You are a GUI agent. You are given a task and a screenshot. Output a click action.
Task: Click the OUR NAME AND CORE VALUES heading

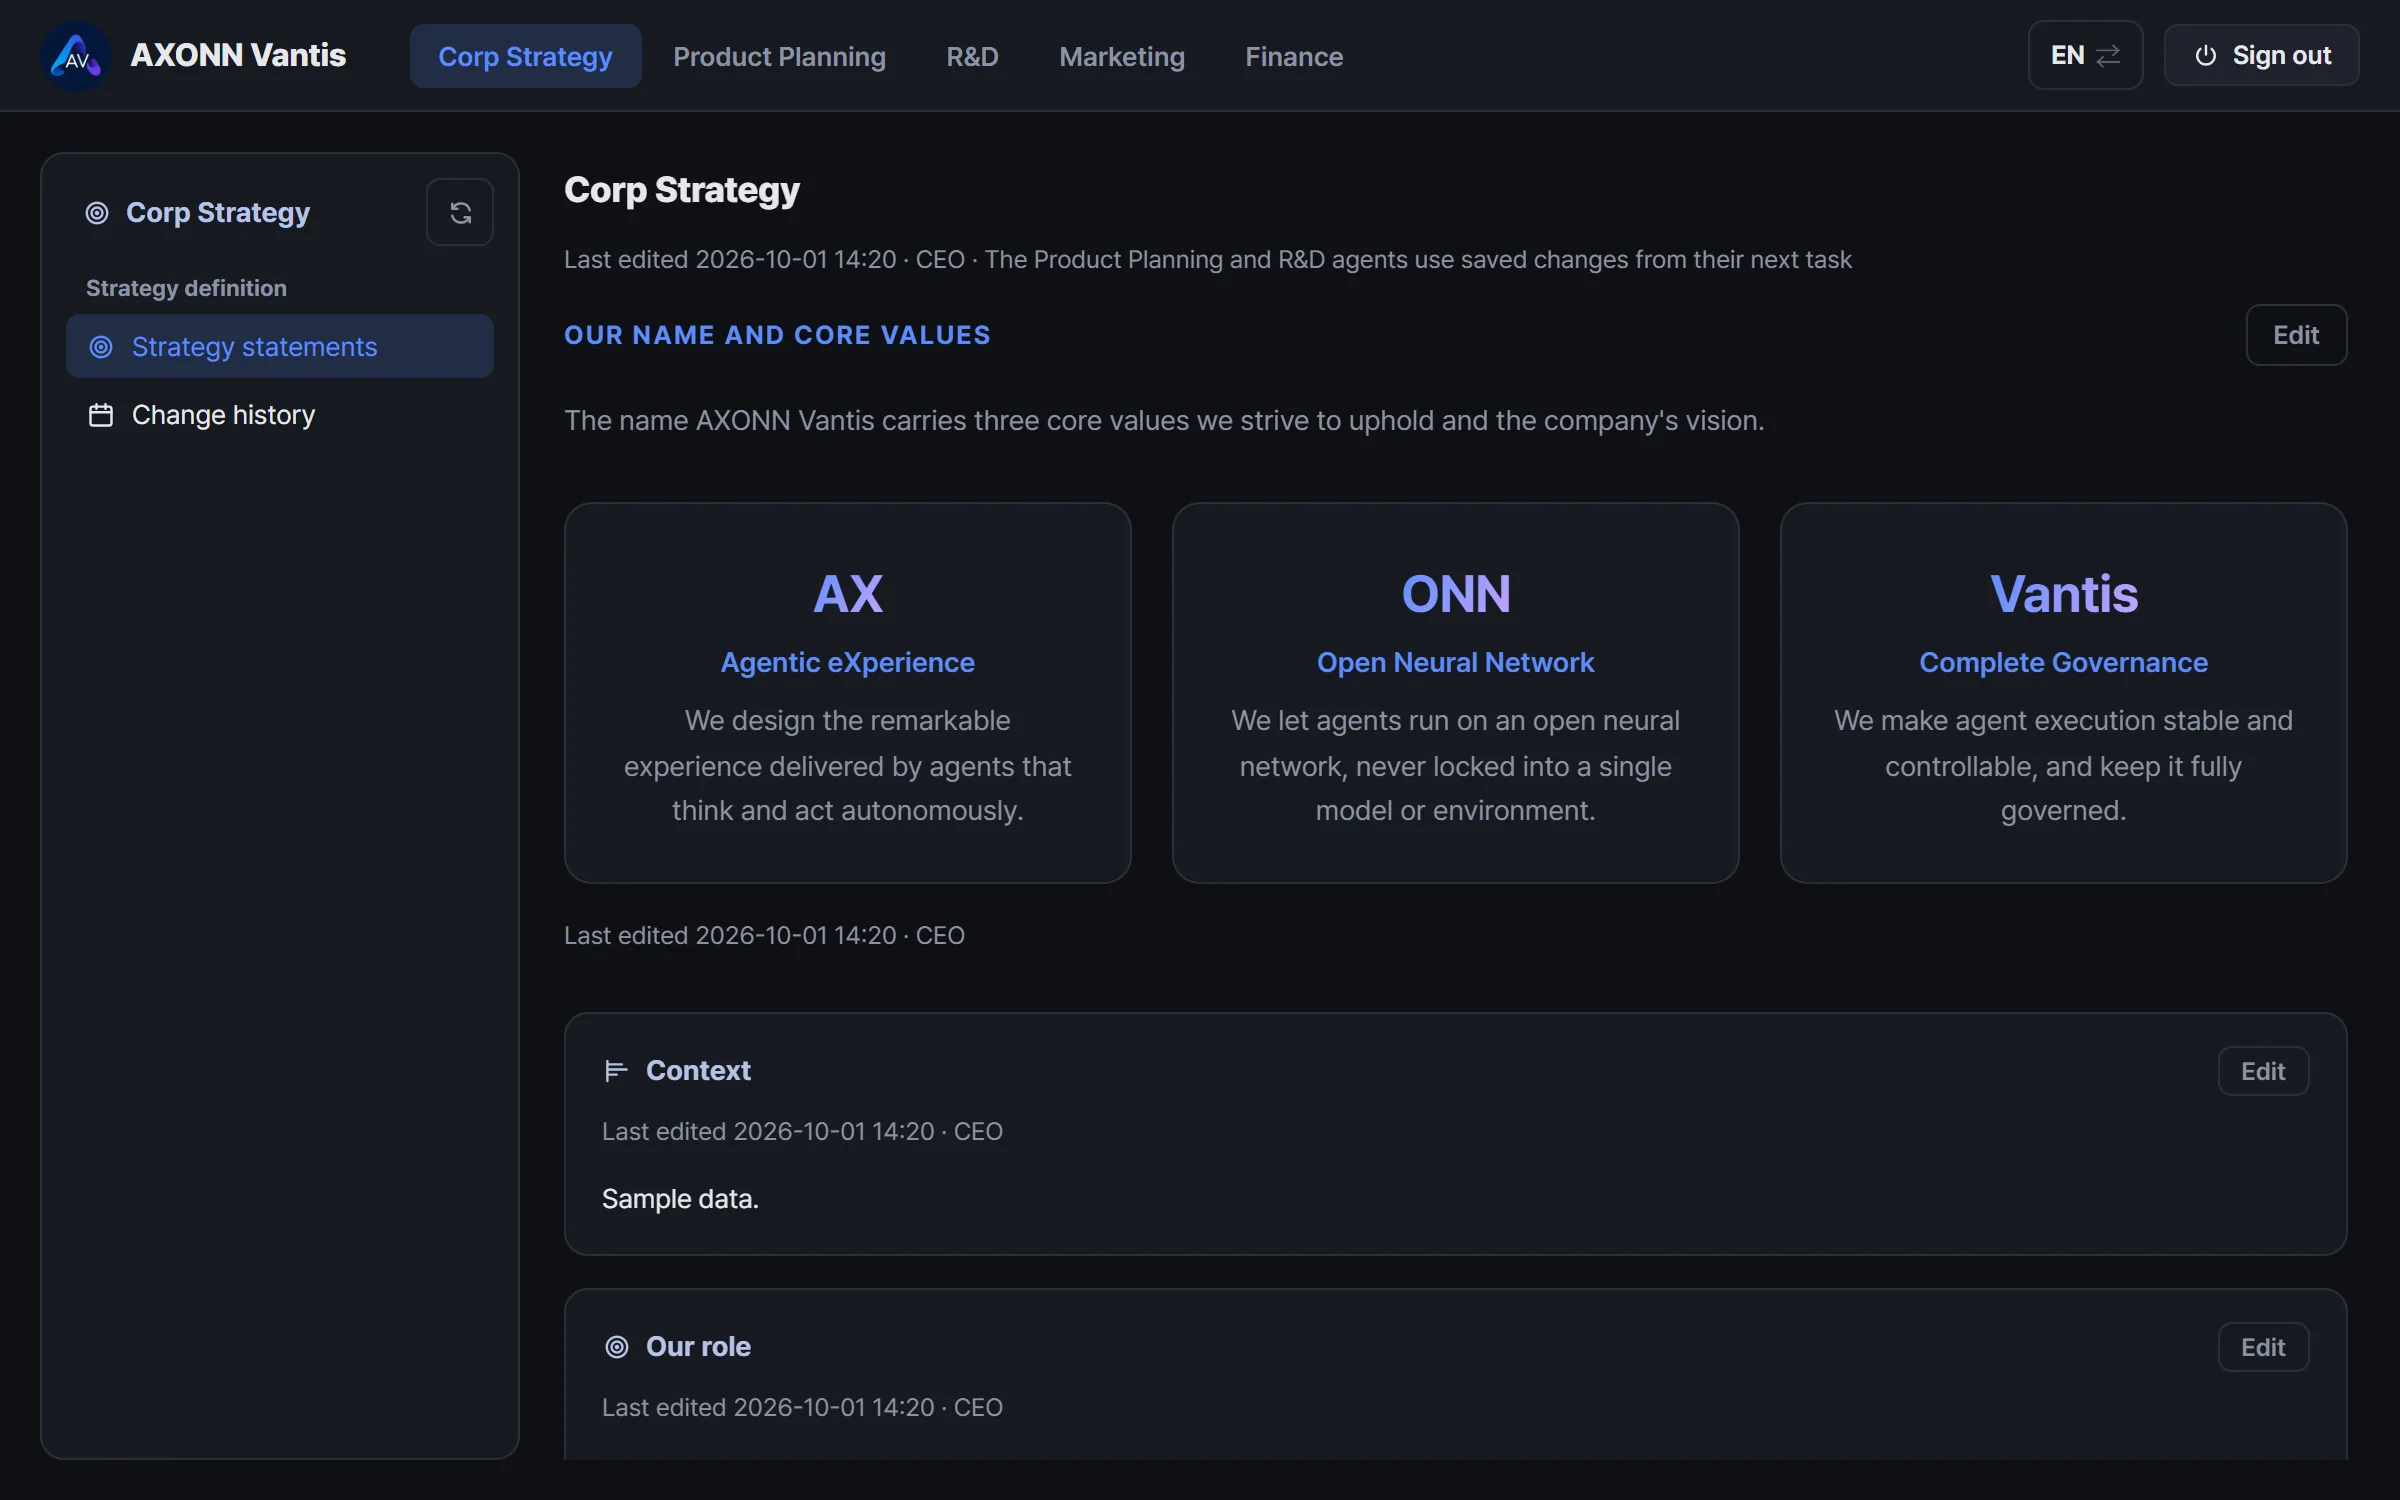(x=777, y=335)
